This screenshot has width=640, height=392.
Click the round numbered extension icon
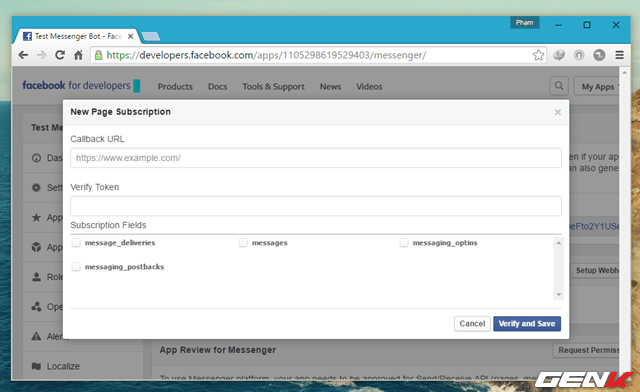coord(599,55)
